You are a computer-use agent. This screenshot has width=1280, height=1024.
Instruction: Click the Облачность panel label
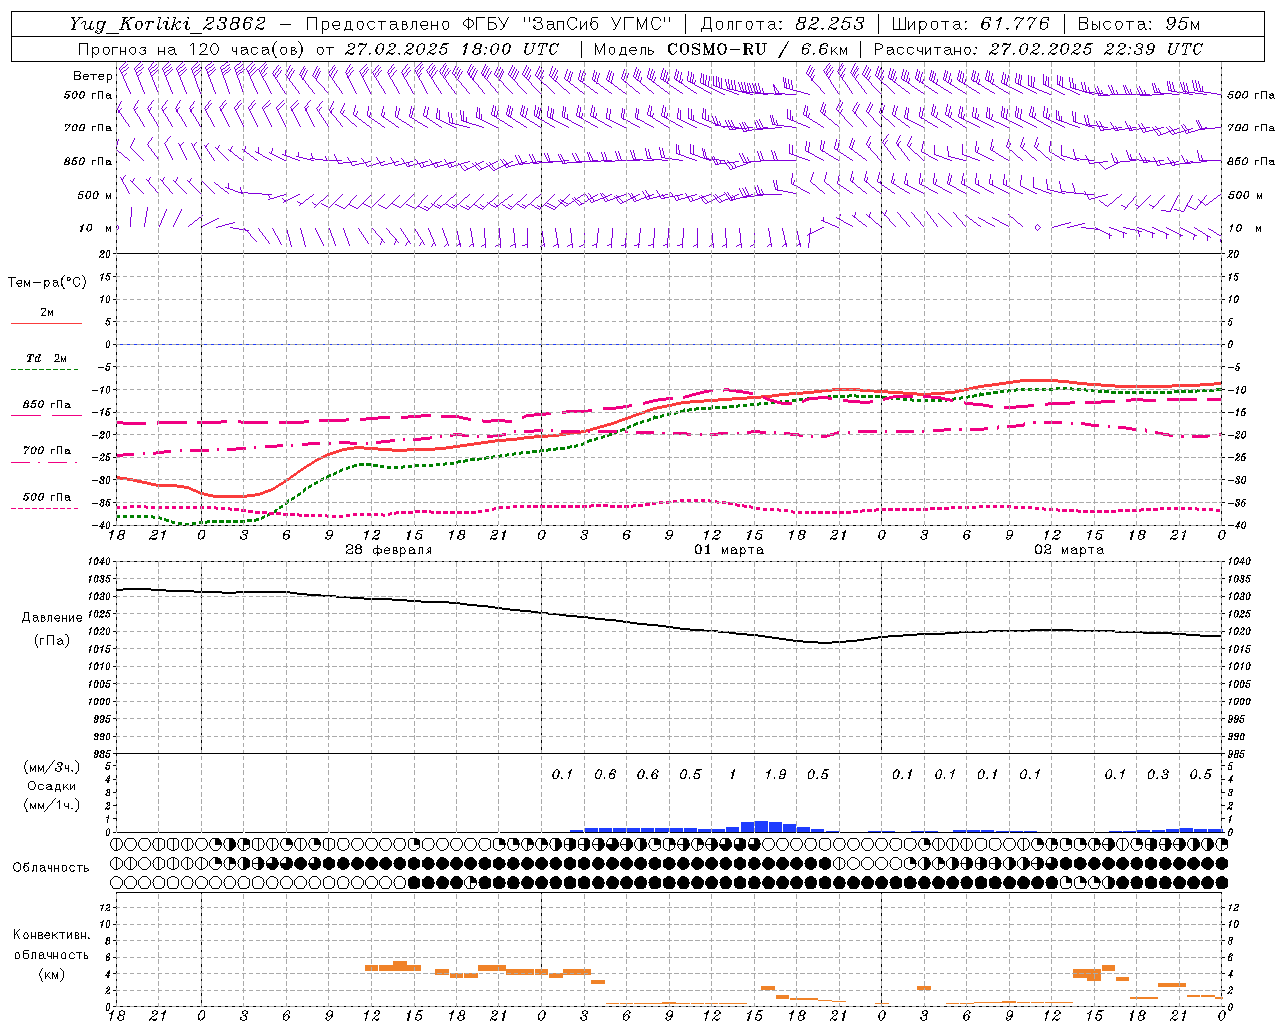tap(51, 868)
